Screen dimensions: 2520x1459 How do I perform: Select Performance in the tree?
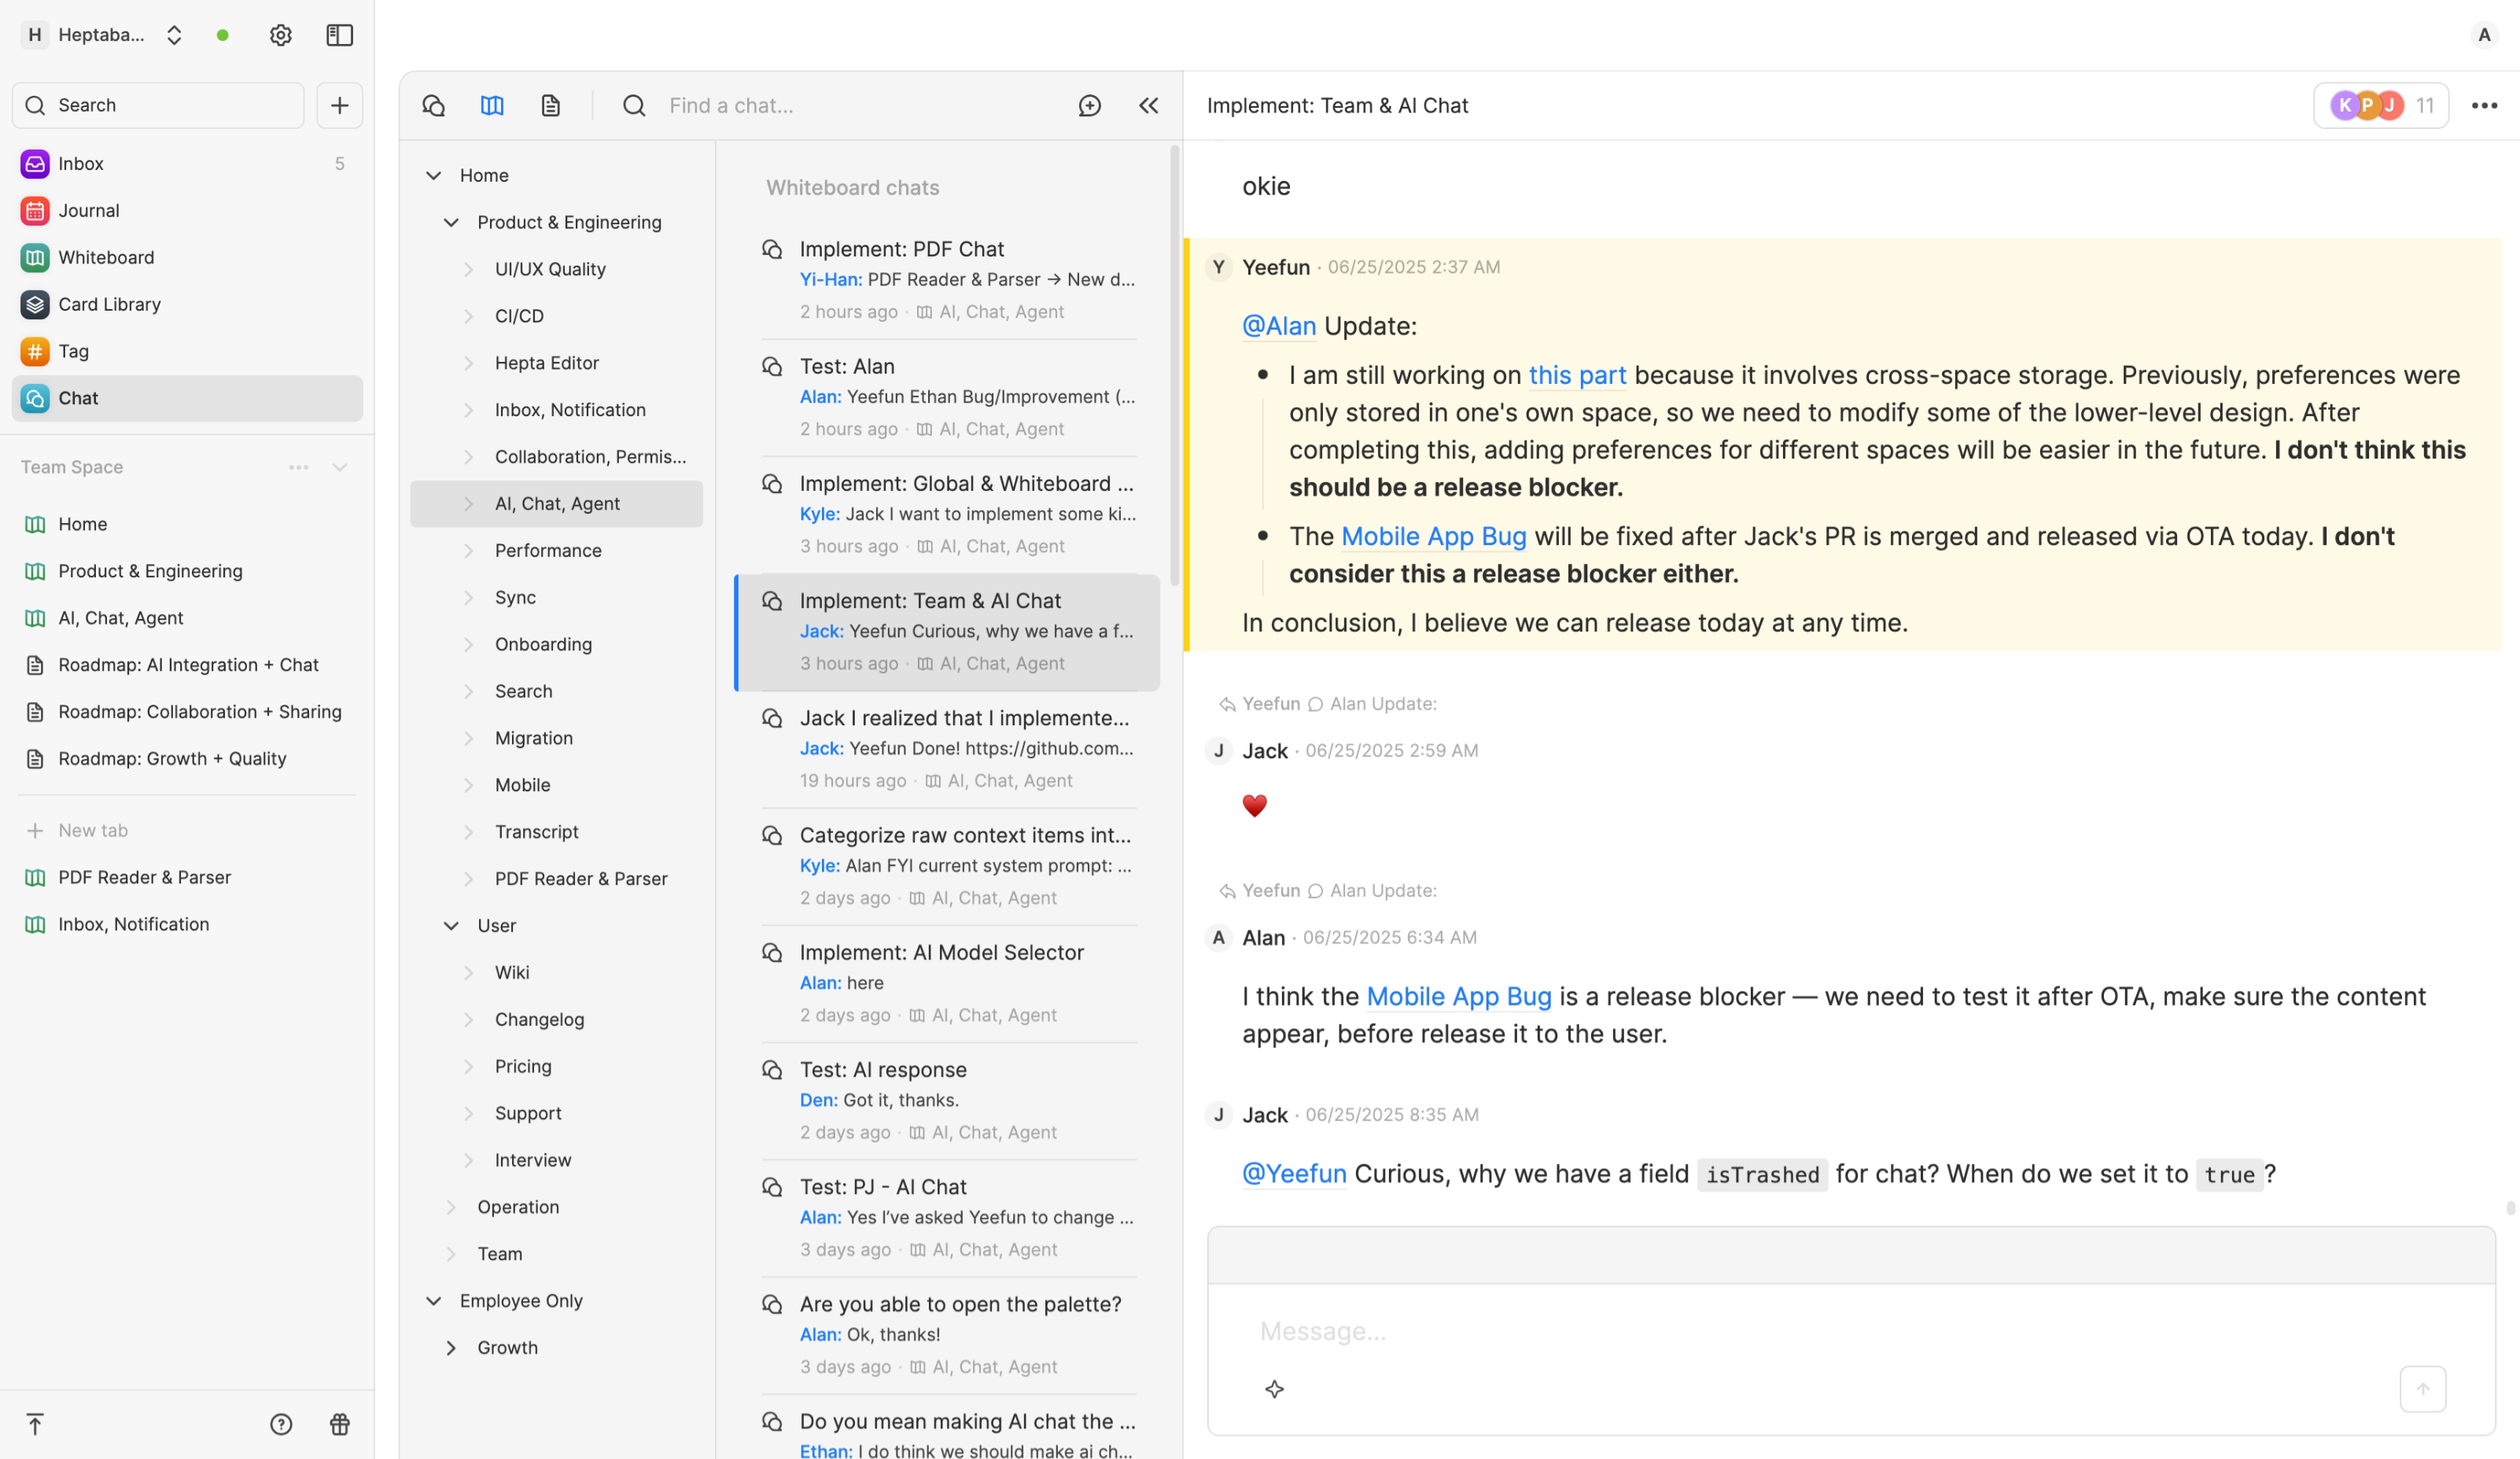pyautogui.click(x=556, y=550)
